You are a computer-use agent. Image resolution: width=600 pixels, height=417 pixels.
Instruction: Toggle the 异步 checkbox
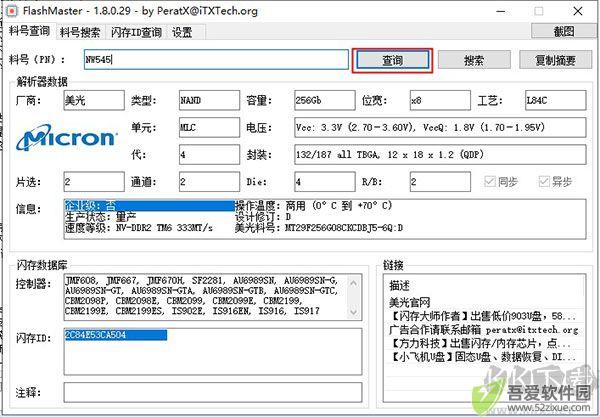coord(555,182)
